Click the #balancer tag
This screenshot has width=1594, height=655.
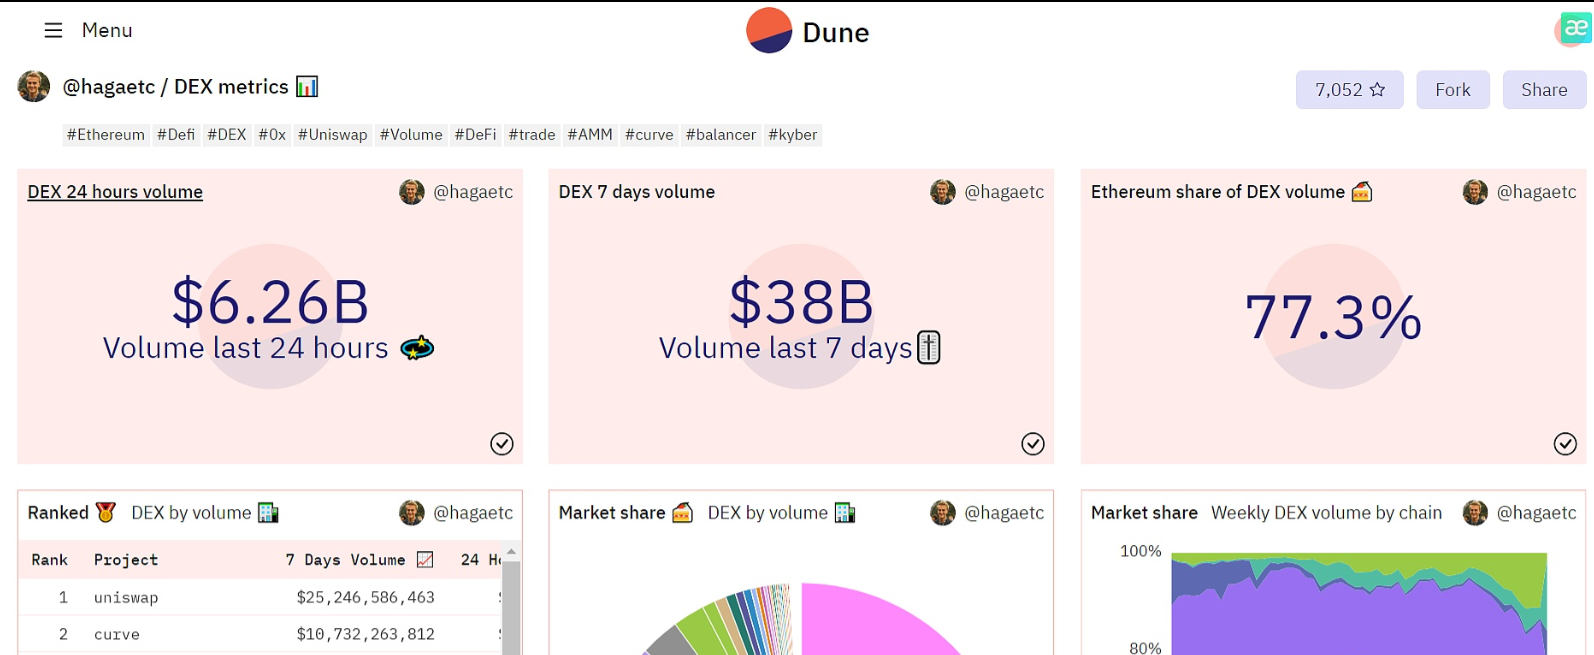tap(720, 135)
